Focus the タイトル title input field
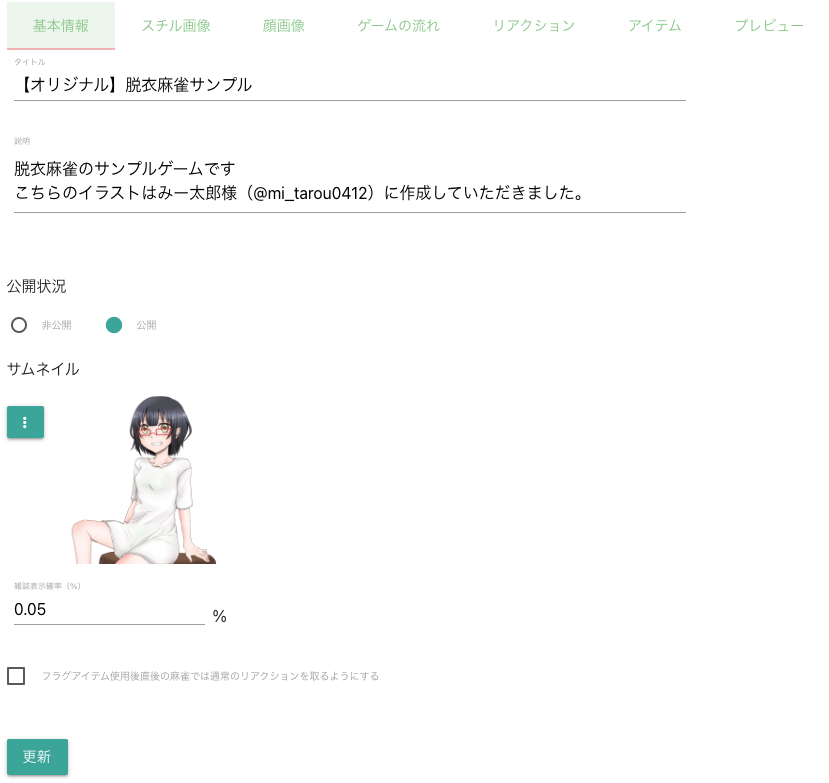The height and width of the screenshot is (783, 829). point(349,85)
